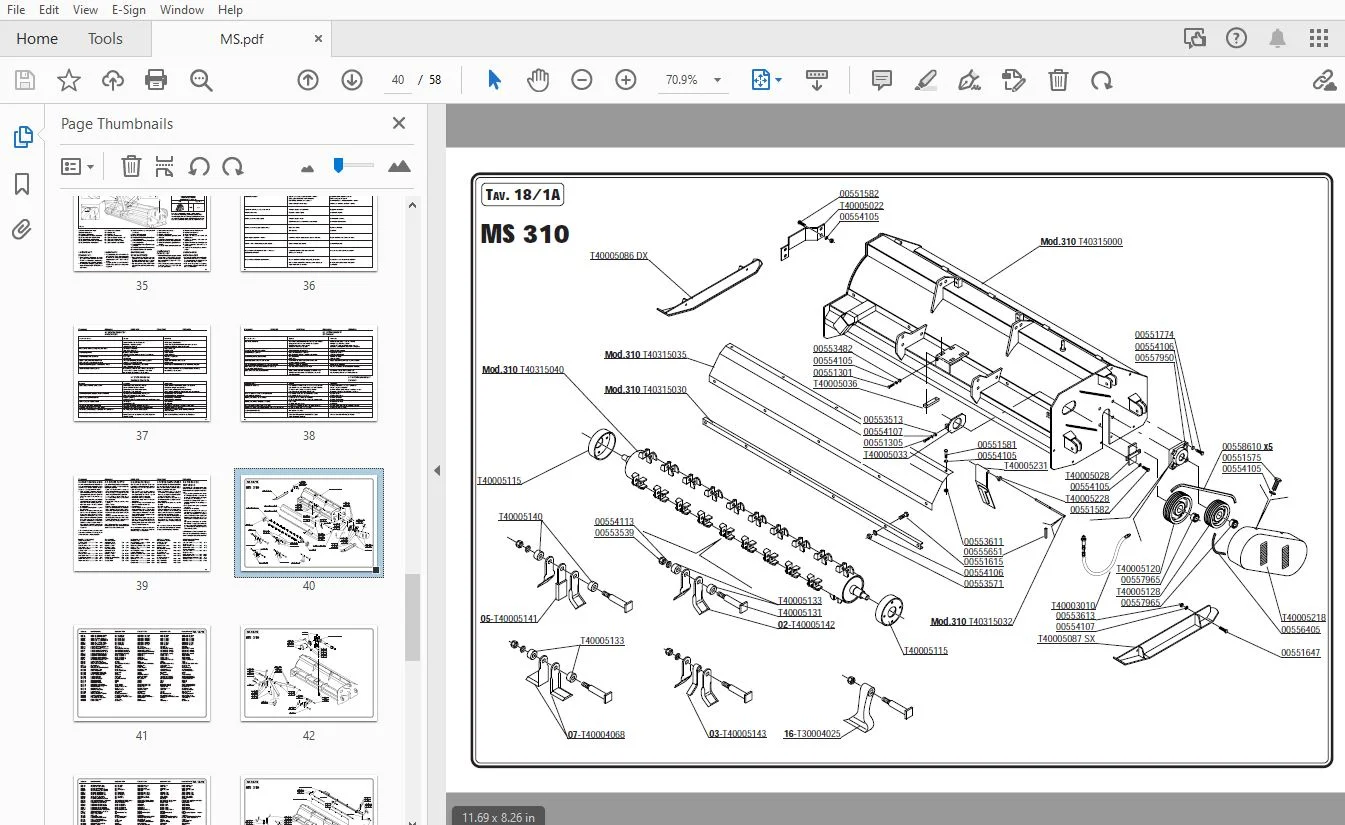Close the MS.pdf tab
The width and height of the screenshot is (1345, 825).
pyautogui.click(x=319, y=39)
